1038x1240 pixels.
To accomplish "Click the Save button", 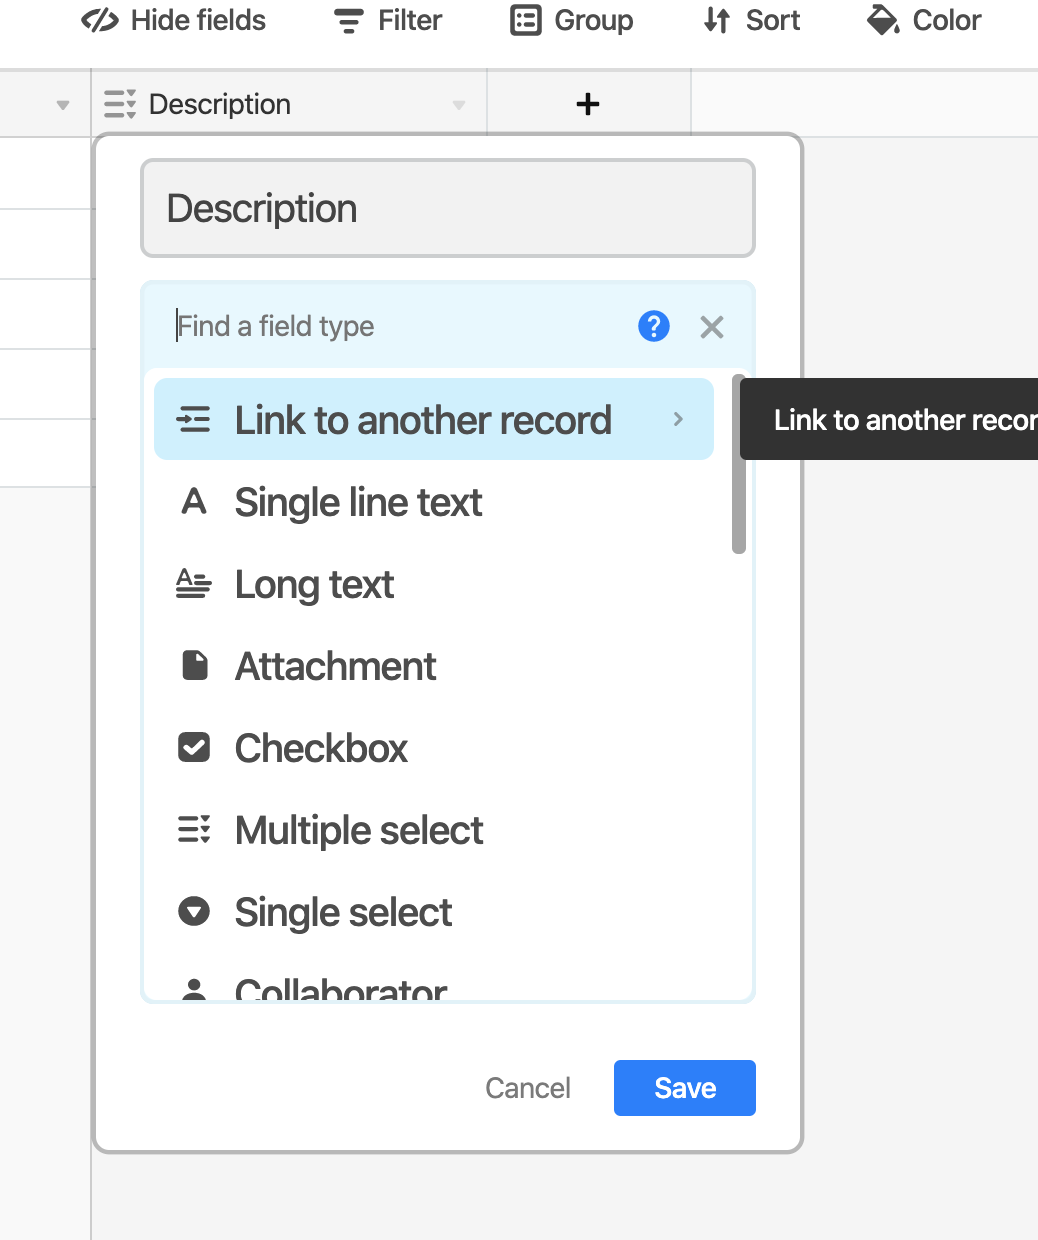I will click(684, 1088).
